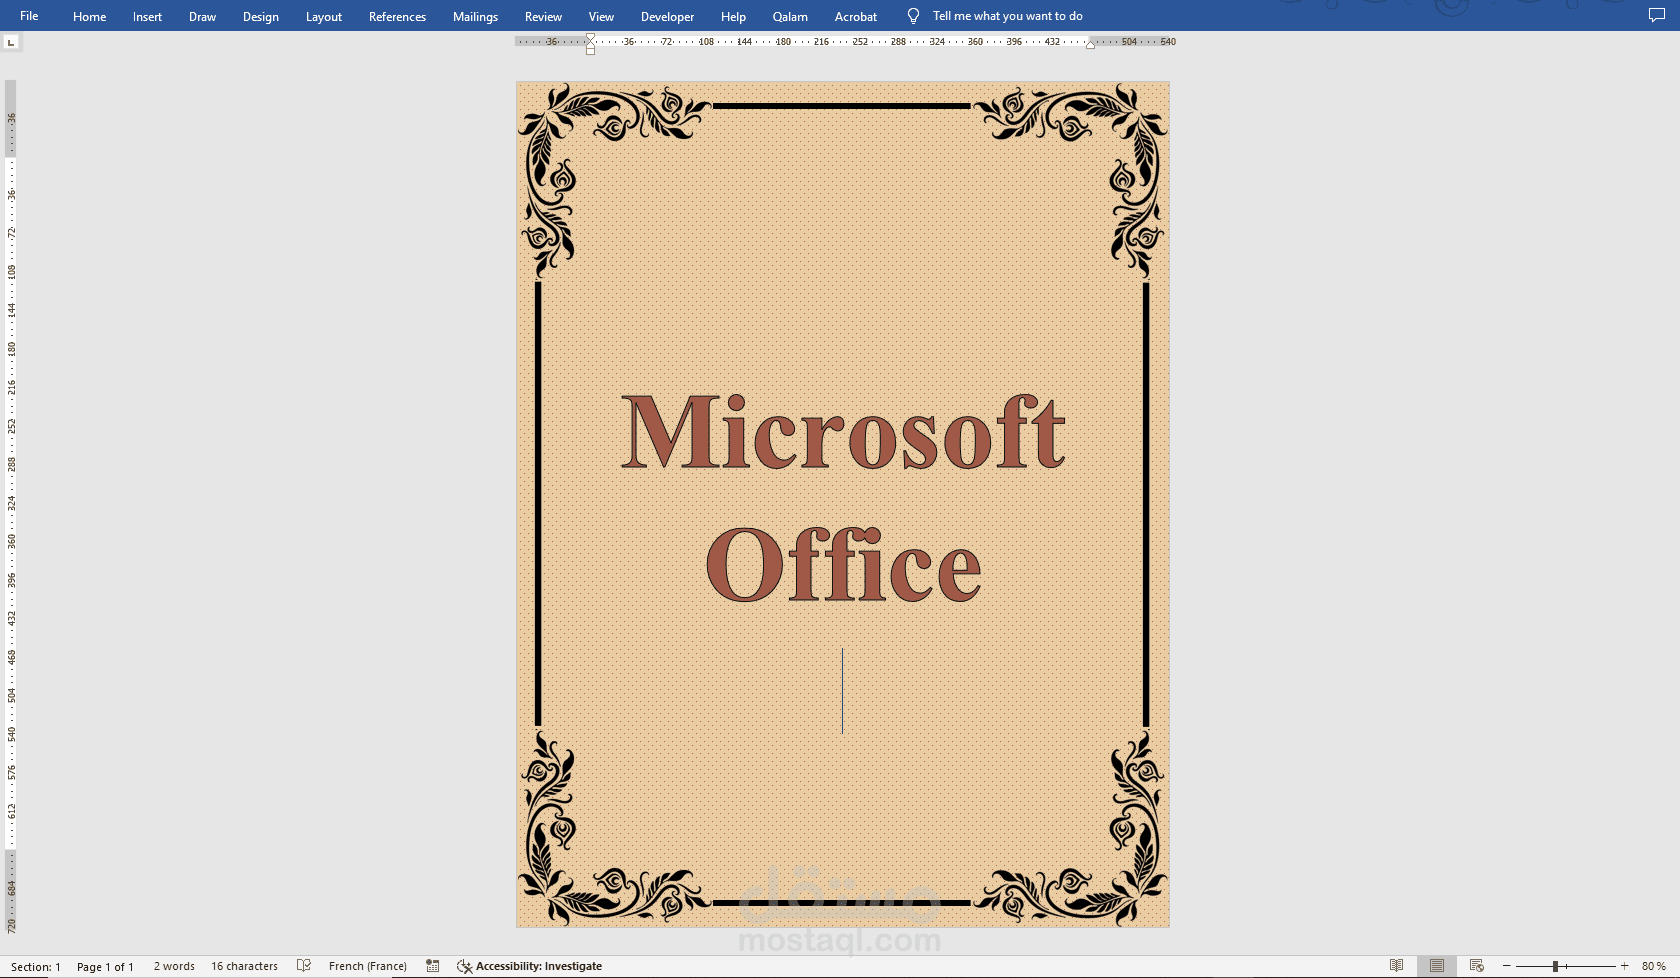This screenshot has width=1680, height=978.
Task: Open the Developer tab
Action: point(667,16)
